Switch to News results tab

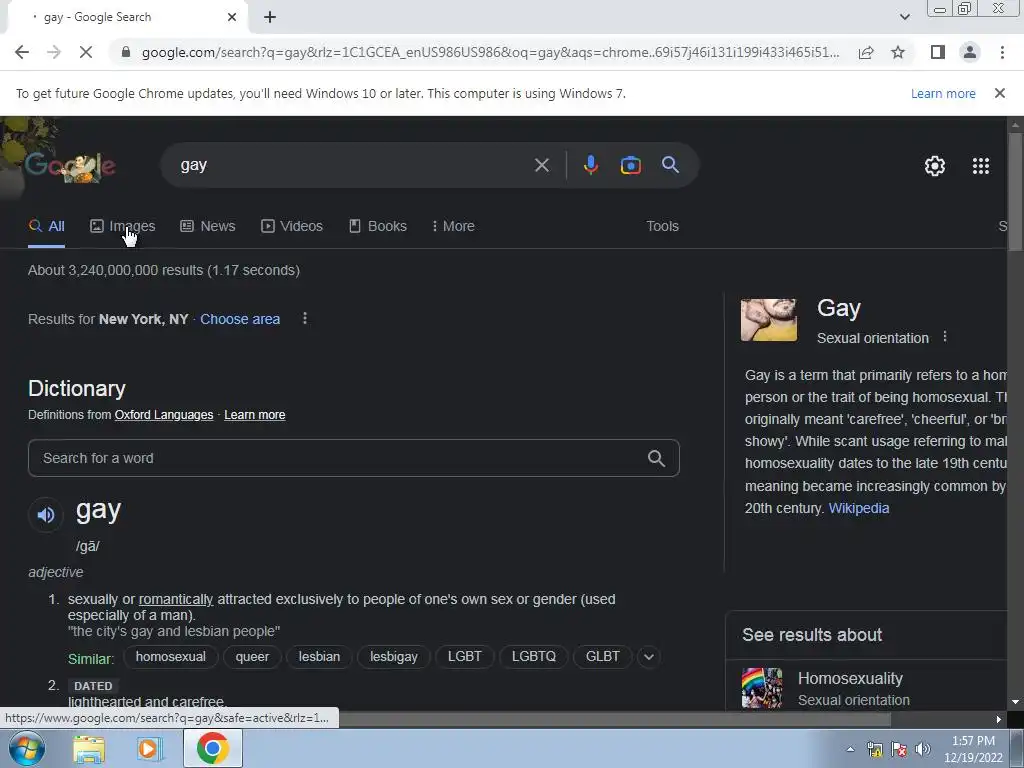click(208, 226)
